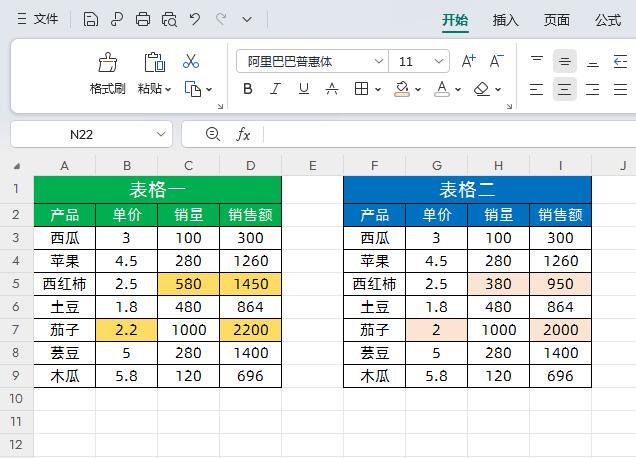The height and width of the screenshot is (458, 636).
Task: Expand the Eraser clear dropdown arrow
Action: pos(498,89)
